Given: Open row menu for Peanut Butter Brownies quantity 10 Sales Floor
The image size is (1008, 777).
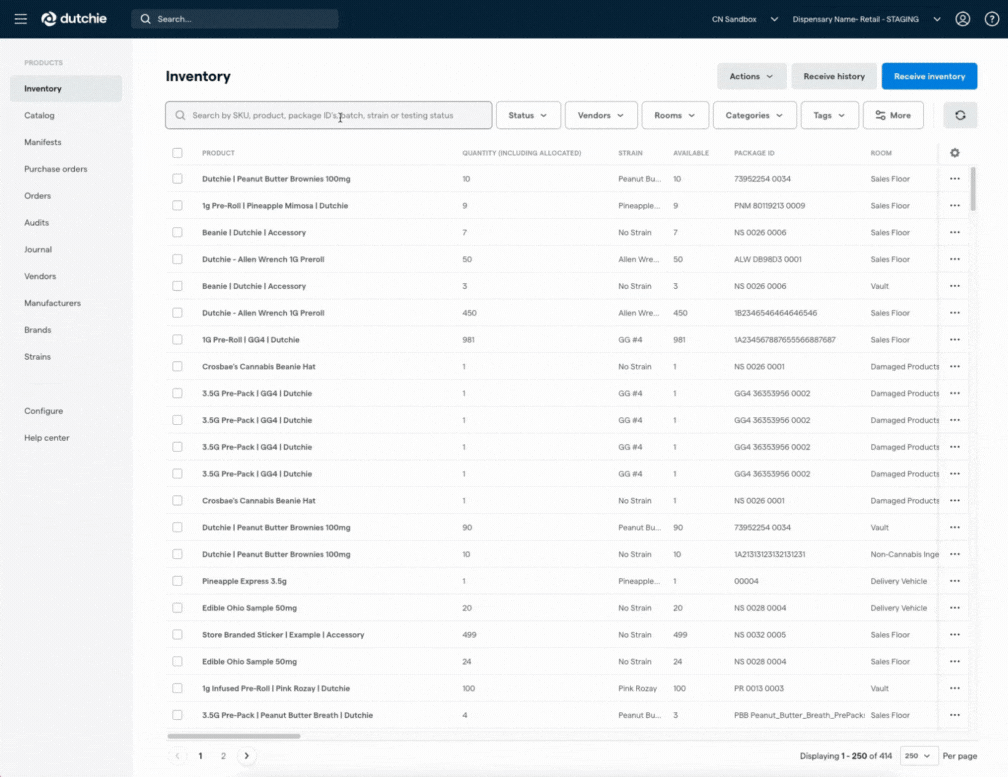Looking at the screenshot, I should coord(955,179).
